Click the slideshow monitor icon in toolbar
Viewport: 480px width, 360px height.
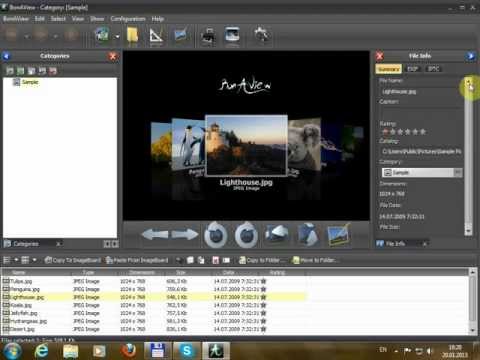(232, 35)
